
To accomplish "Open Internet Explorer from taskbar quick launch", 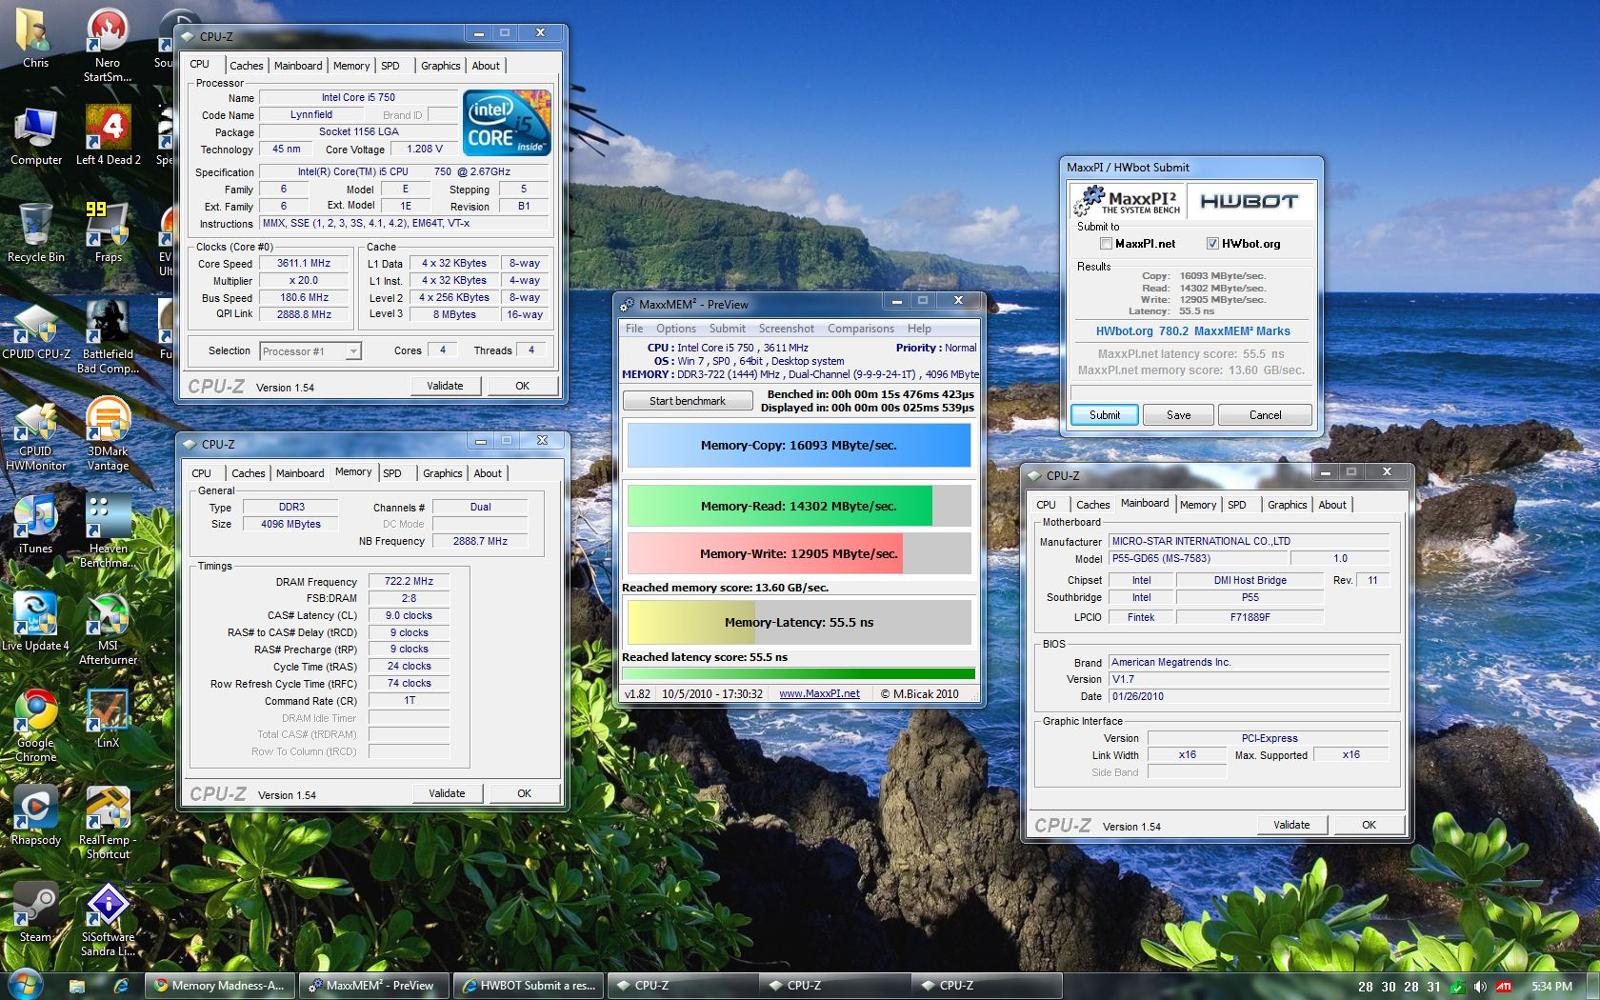I will coord(121,985).
